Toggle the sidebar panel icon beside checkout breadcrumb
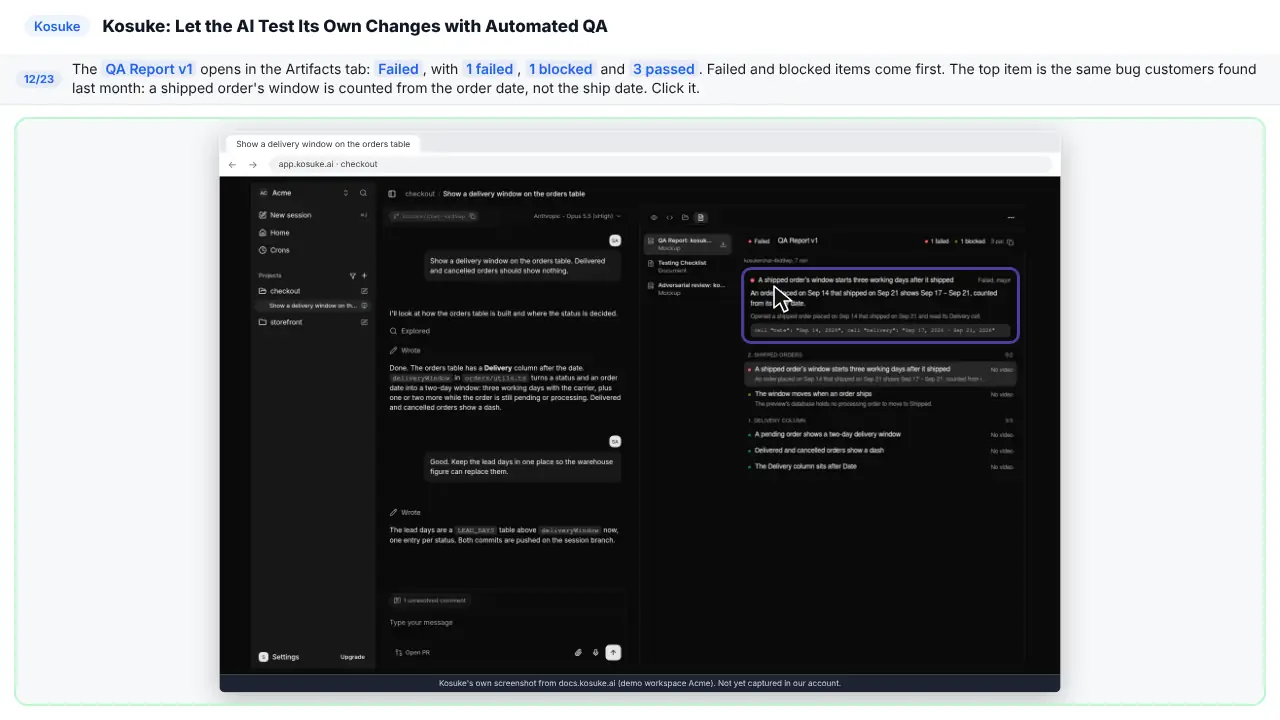 click(392, 194)
